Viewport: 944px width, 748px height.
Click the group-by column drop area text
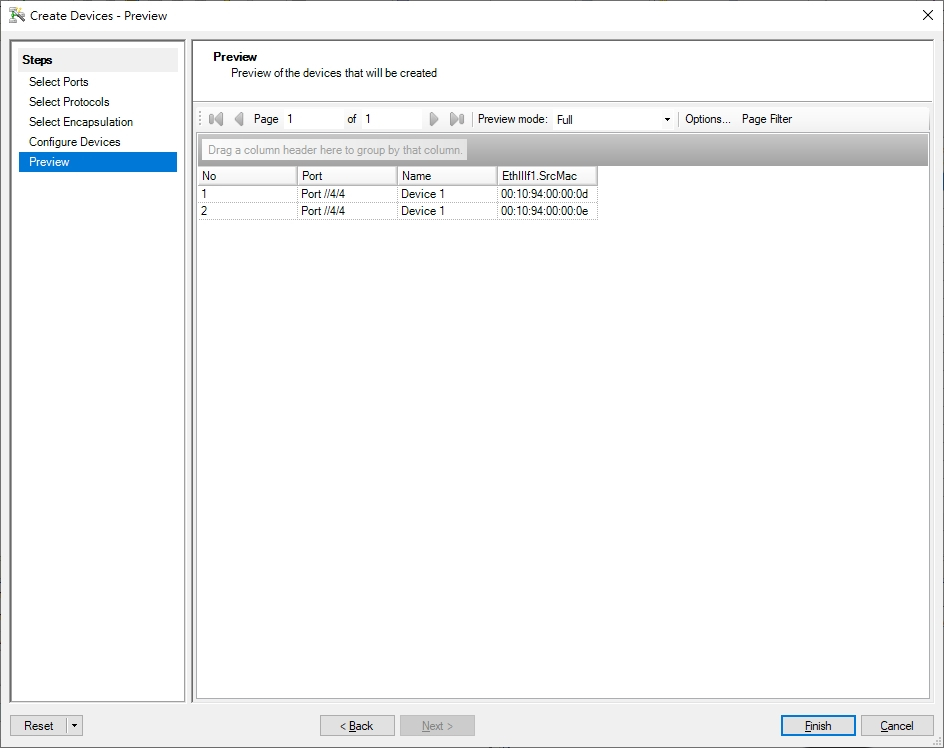coord(335,150)
